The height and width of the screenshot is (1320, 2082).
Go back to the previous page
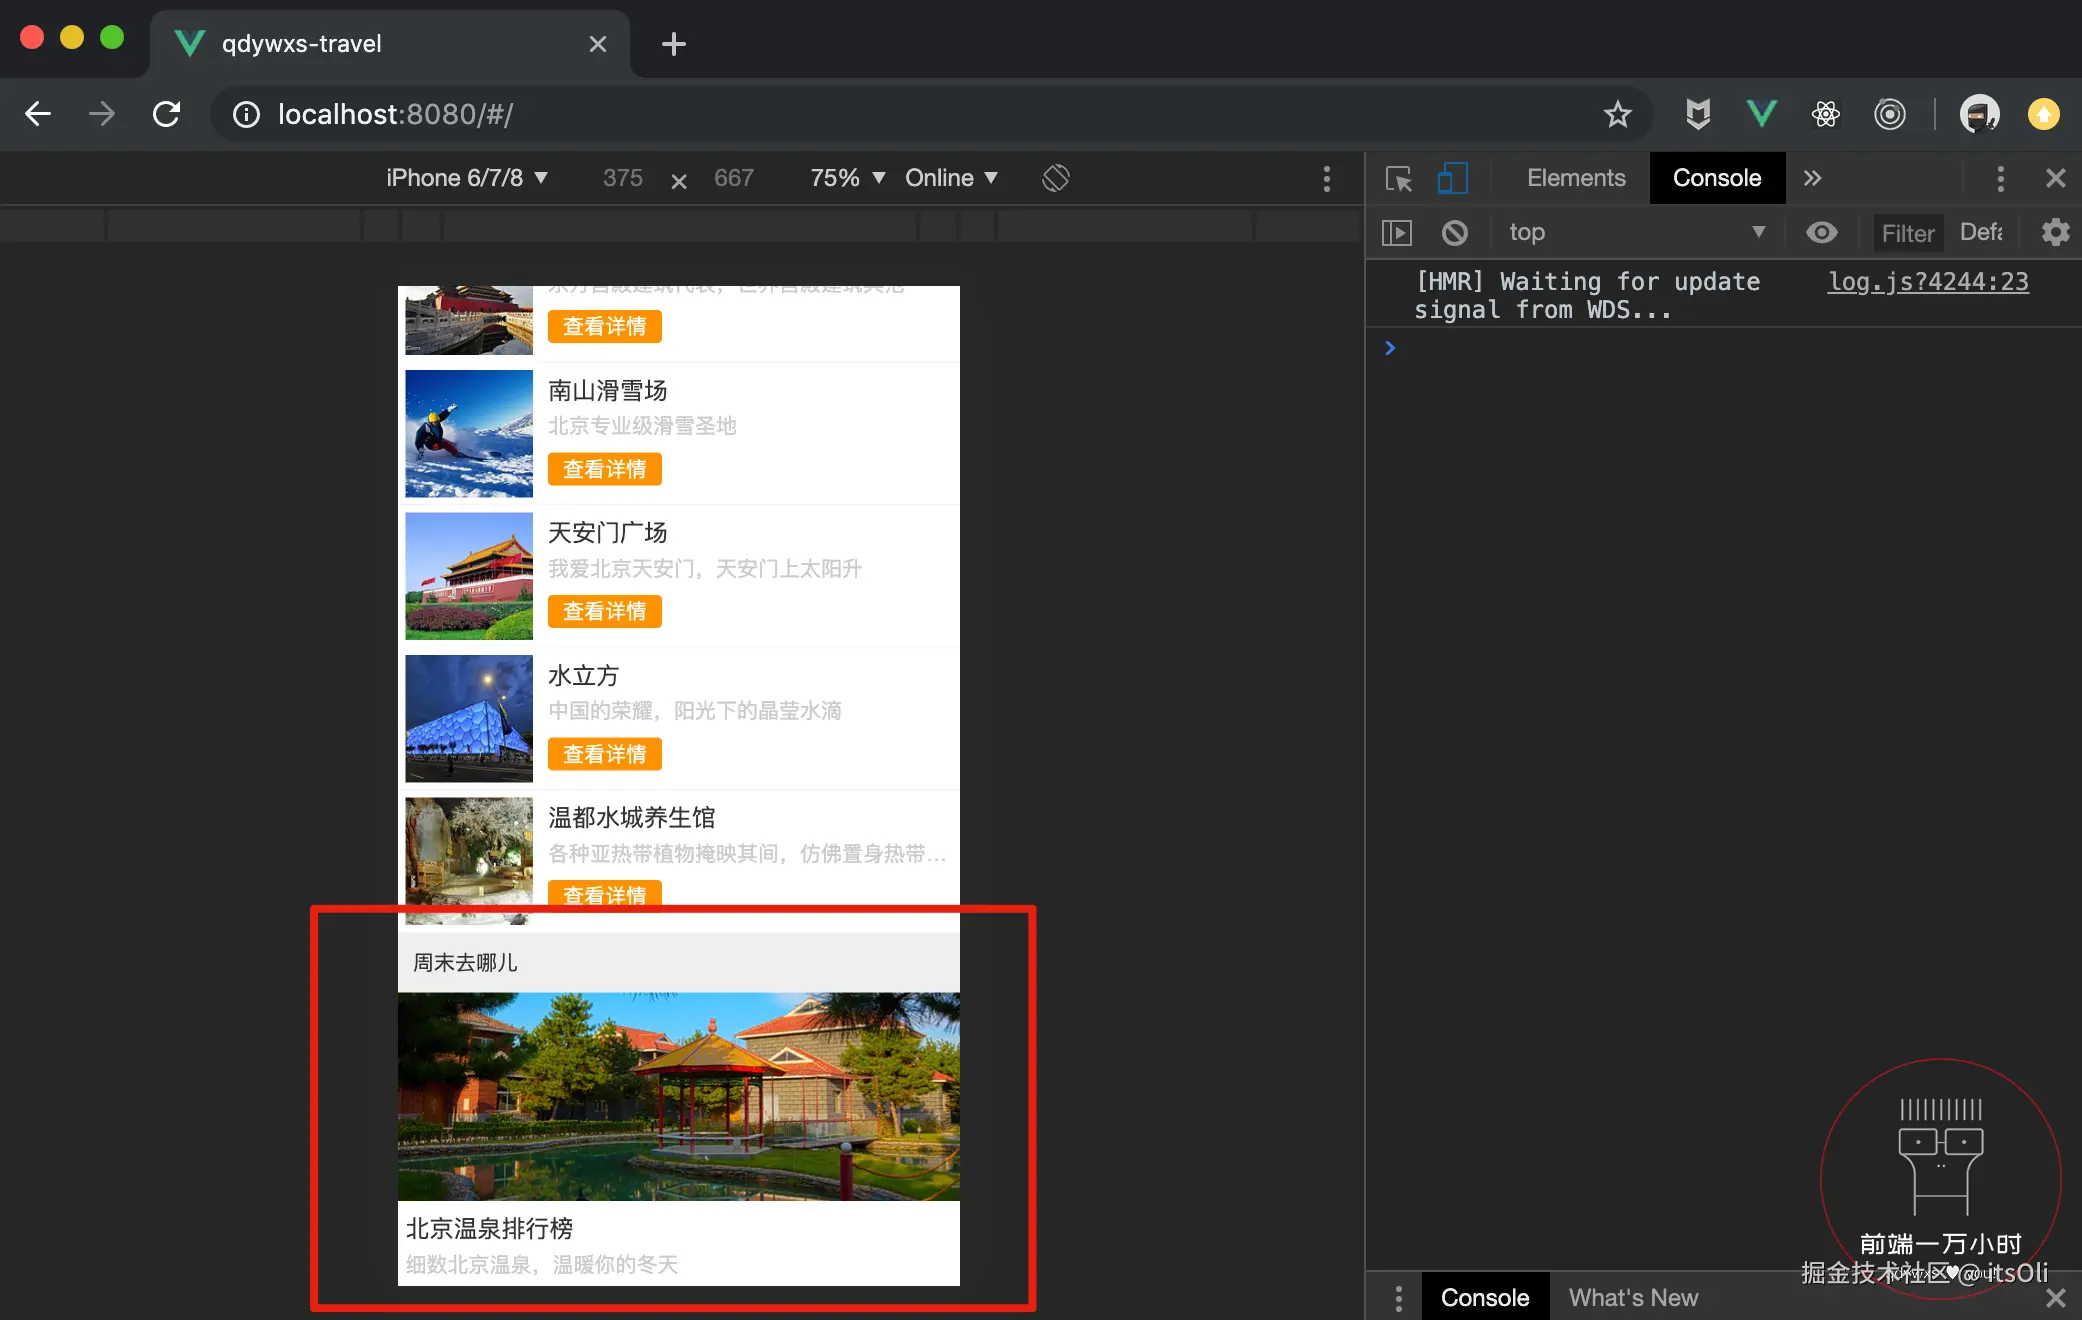point(38,114)
